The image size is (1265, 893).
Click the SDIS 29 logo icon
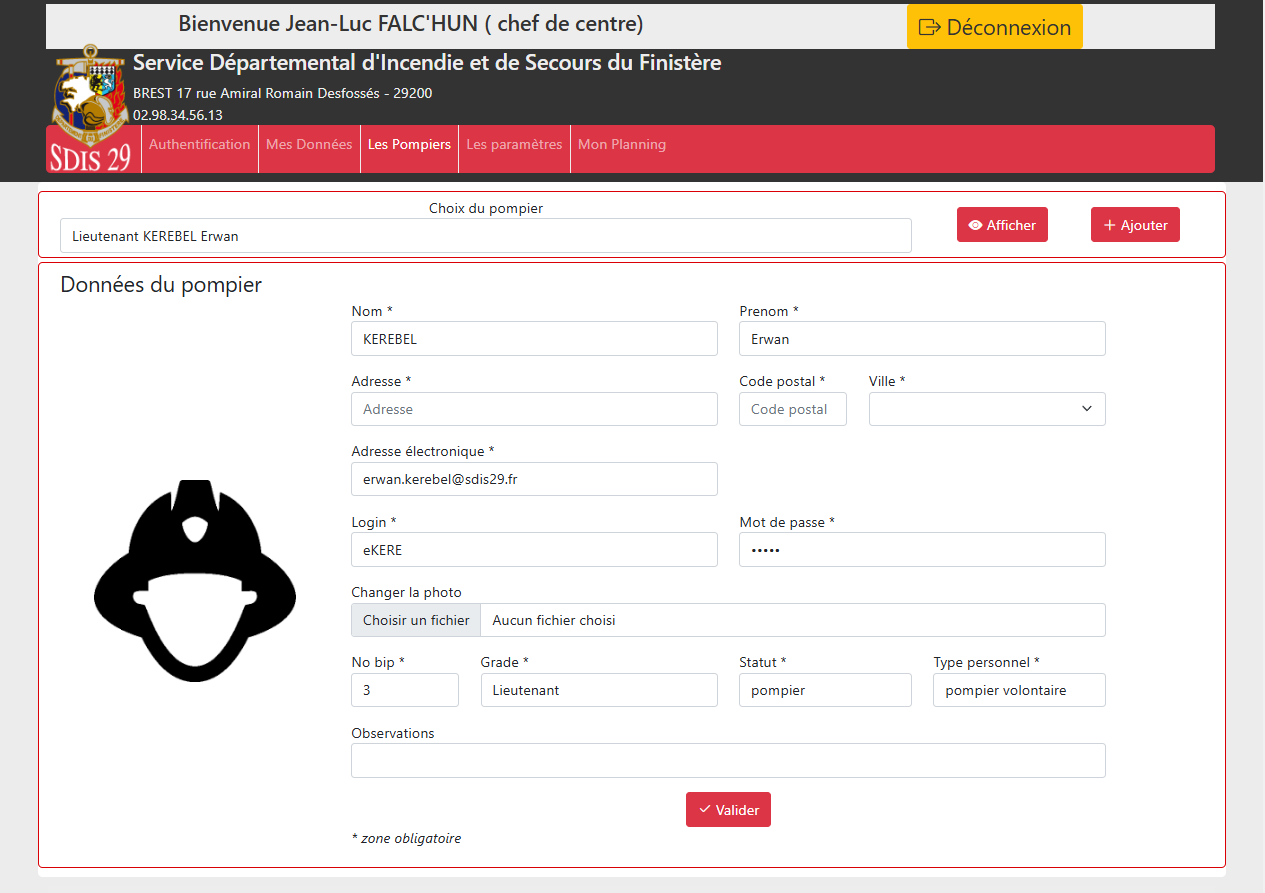pyautogui.click(x=90, y=108)
